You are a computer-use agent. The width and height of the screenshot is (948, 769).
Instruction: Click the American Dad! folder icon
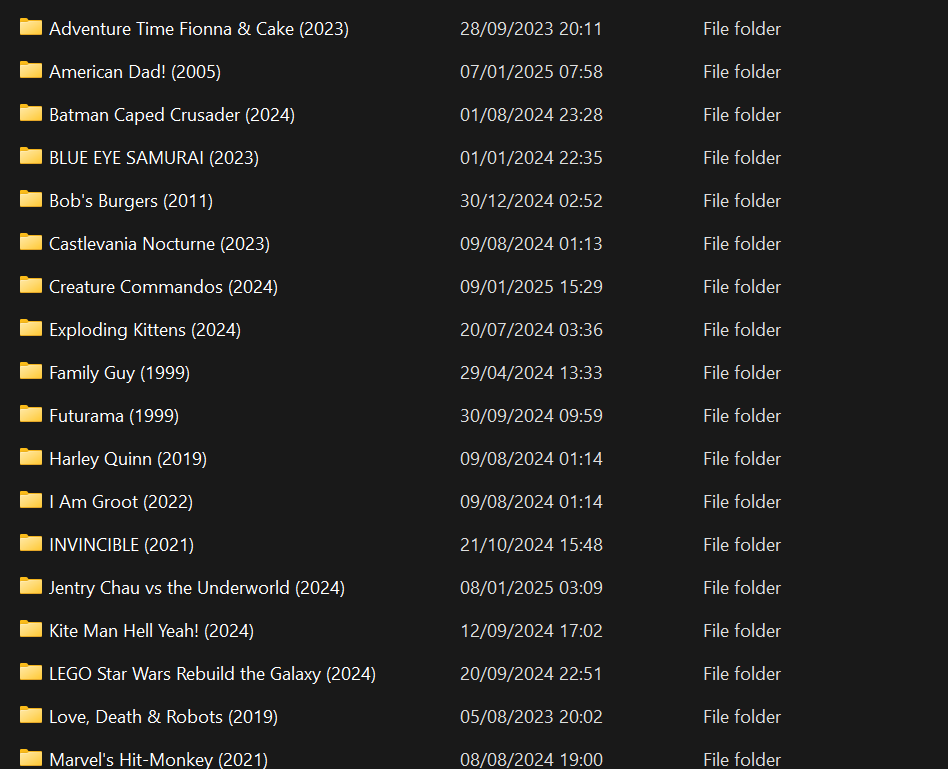pyautogui.click(x=30, y=70)
